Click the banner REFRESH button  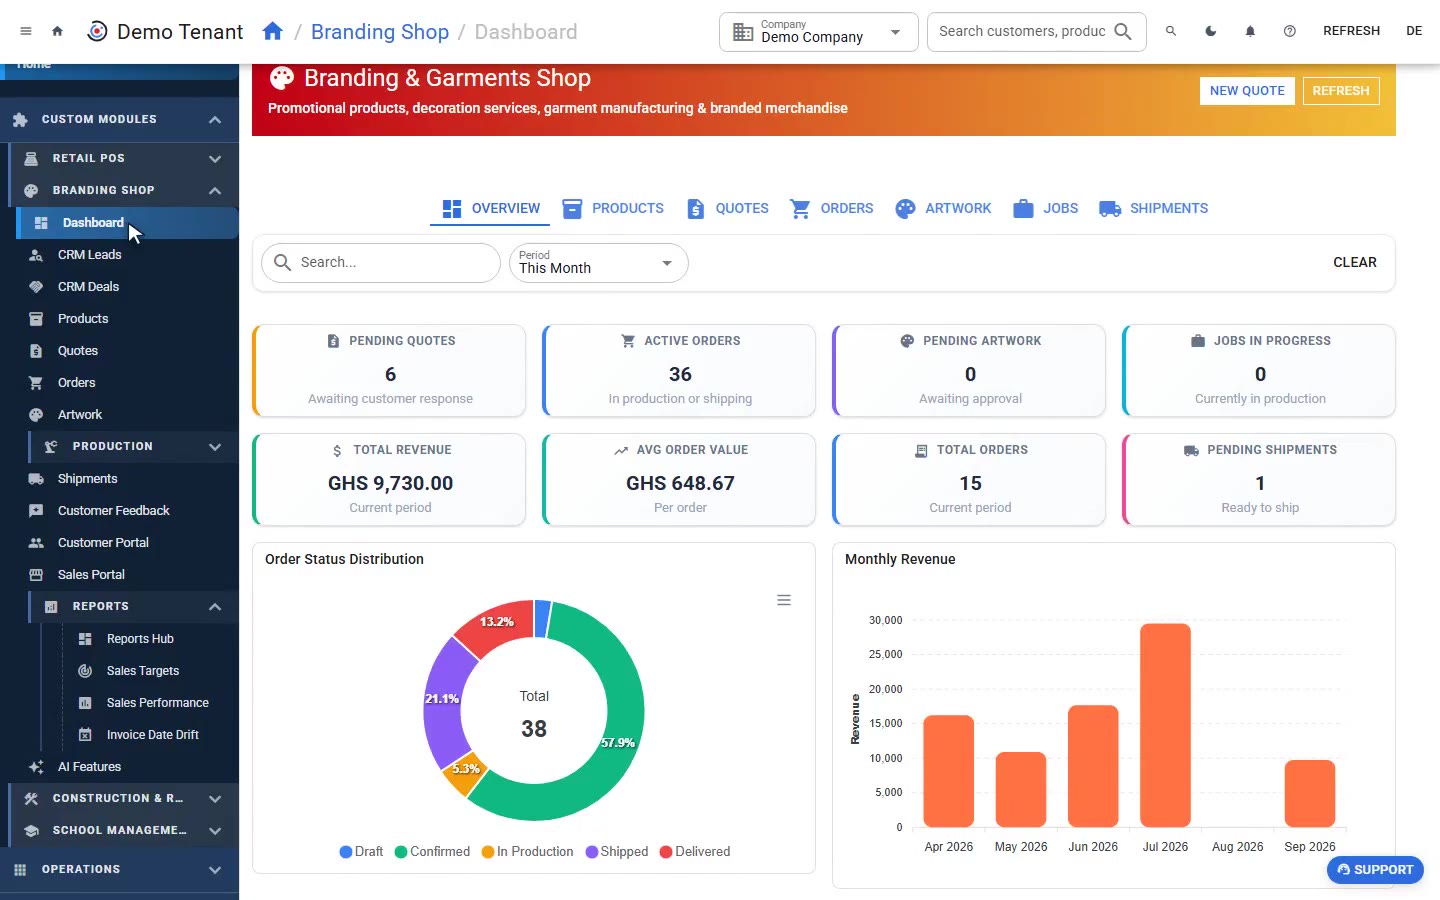tap(1341, 90)
